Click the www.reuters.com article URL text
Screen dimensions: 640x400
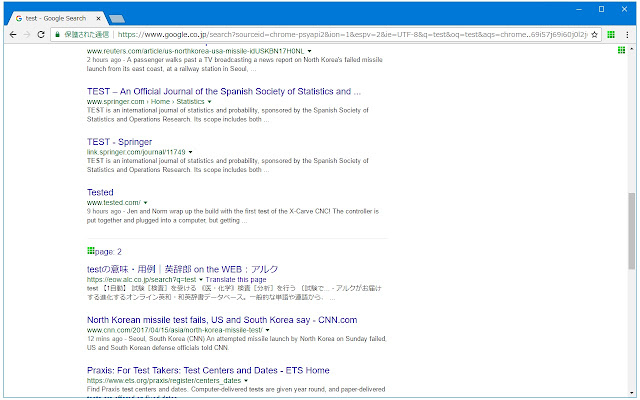(x=196, y=51)
